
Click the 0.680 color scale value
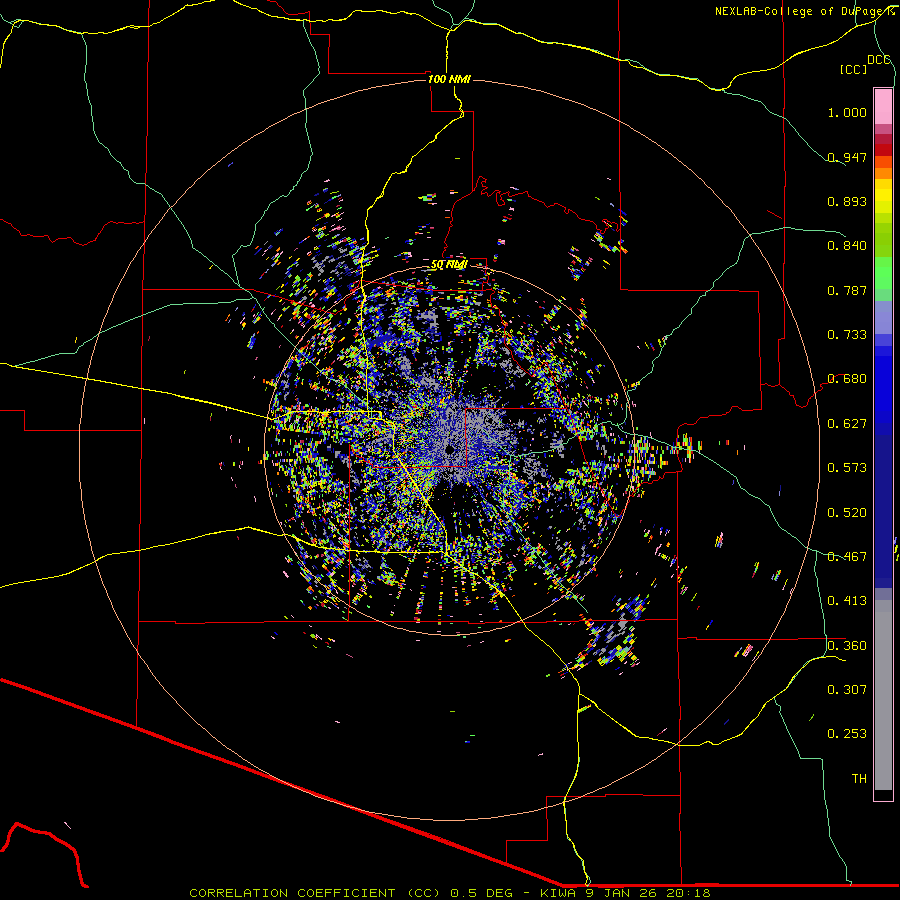[x=847, y=379]
